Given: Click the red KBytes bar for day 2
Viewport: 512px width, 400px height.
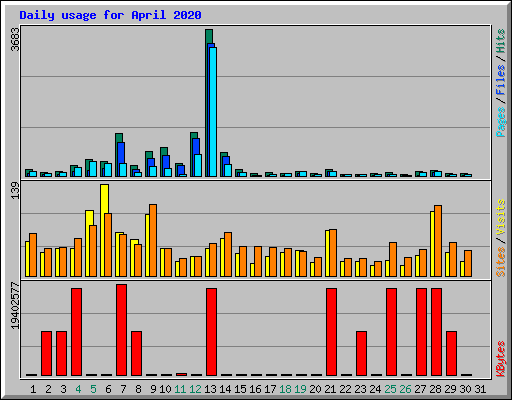Looking at the screenshot, I should click(x=46, y=353).
